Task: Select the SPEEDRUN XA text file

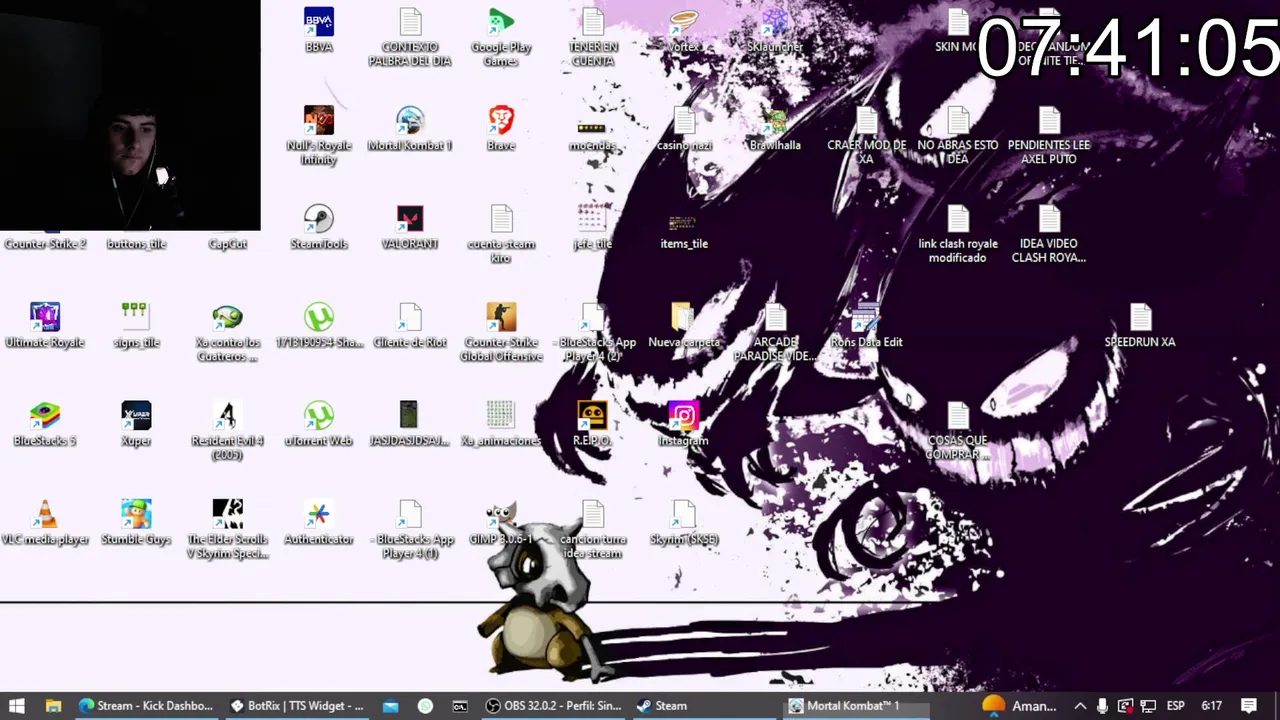Action: pyautogui.click(x=1140, y=325)
